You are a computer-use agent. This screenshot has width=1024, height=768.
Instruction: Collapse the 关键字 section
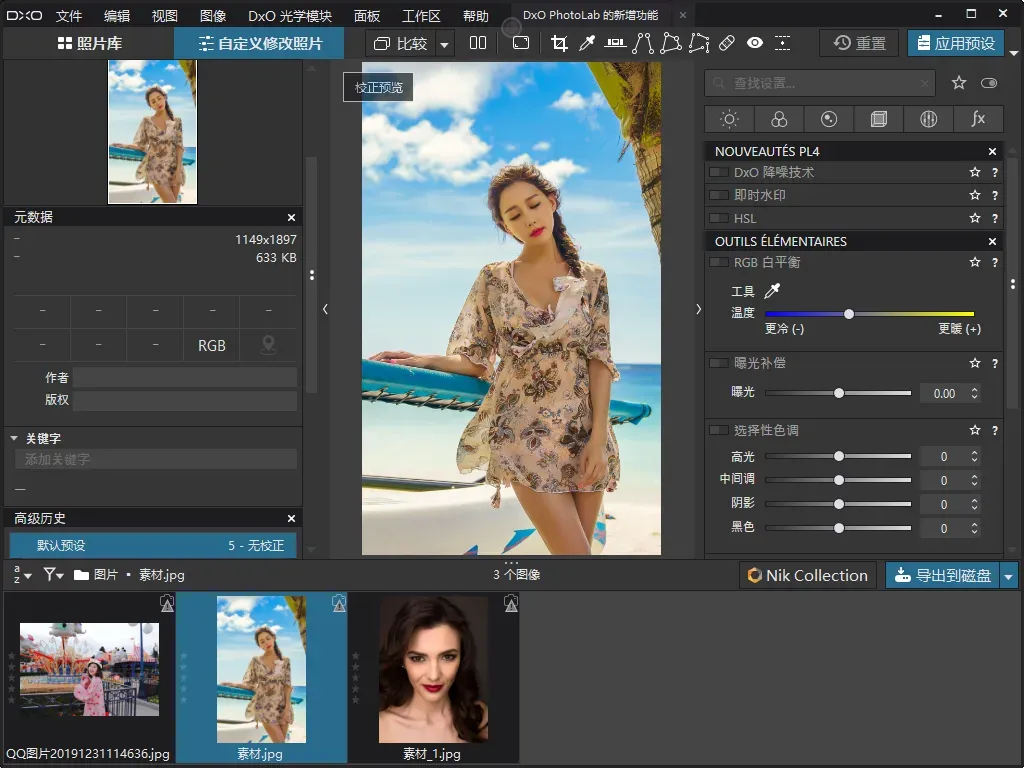(15, 438)
